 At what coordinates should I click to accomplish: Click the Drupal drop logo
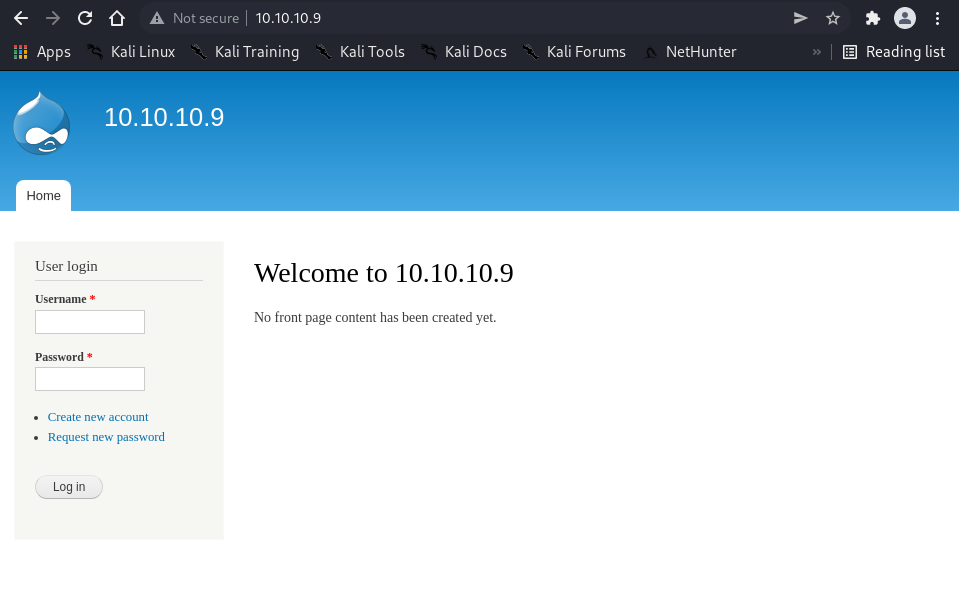[41, 123]
